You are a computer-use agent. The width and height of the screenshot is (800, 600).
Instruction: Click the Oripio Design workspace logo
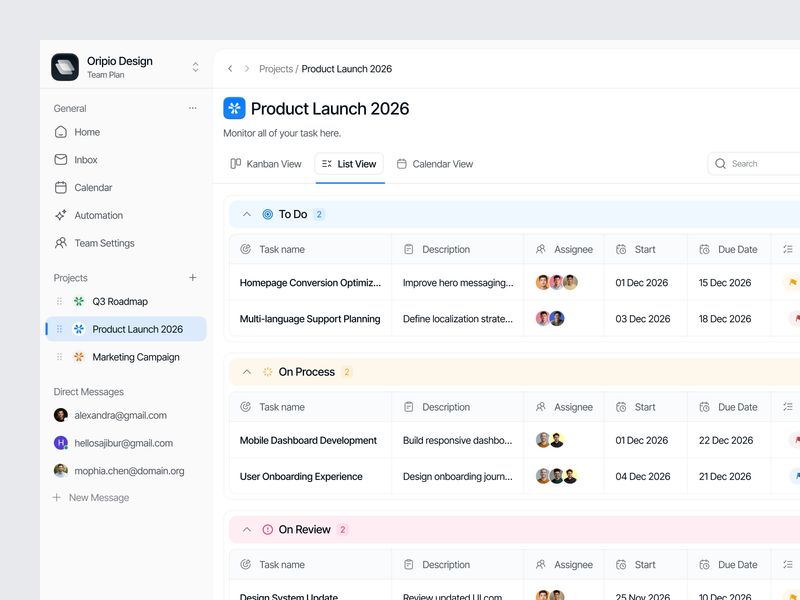(65, 67)
